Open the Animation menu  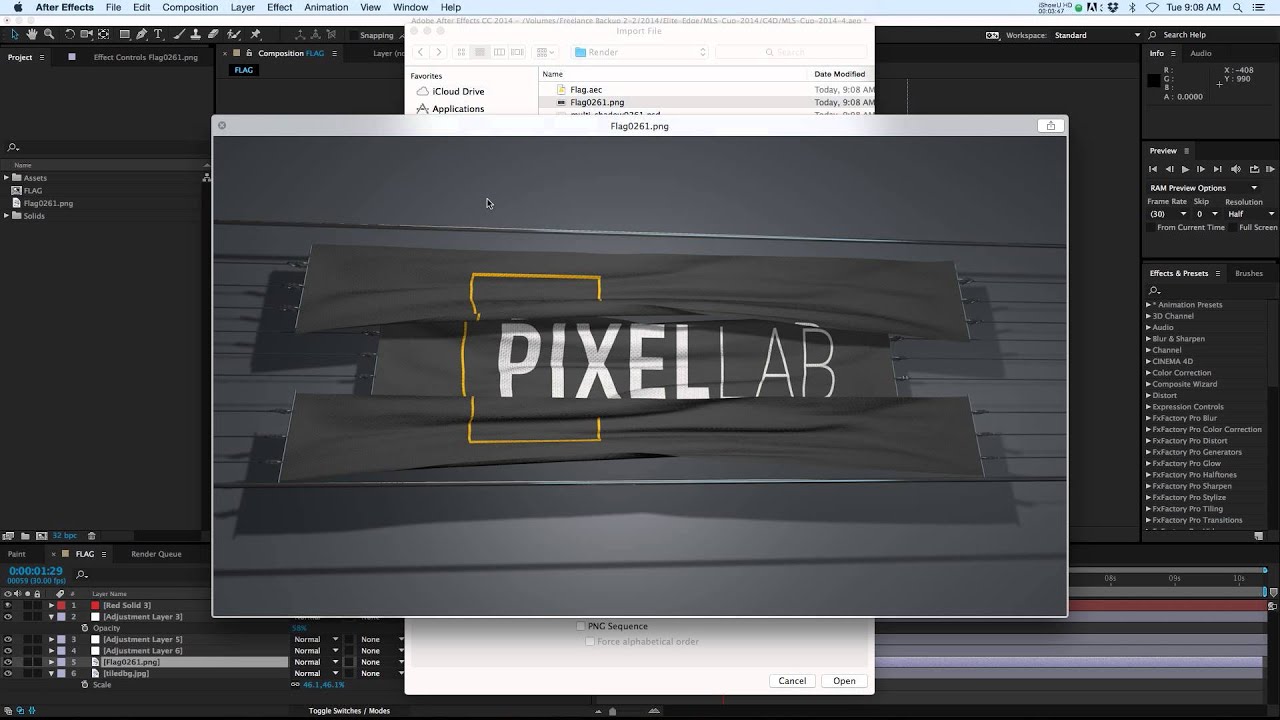click(326, 7)
